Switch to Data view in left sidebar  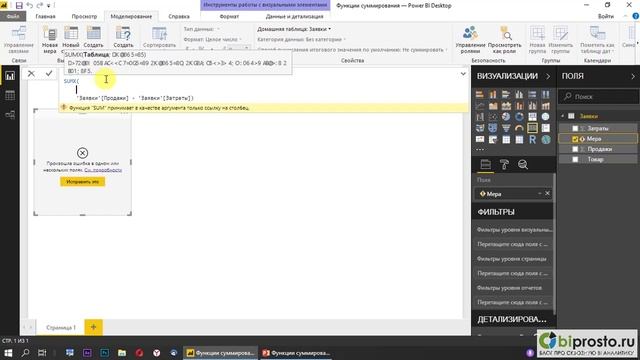tap(10, 96)
